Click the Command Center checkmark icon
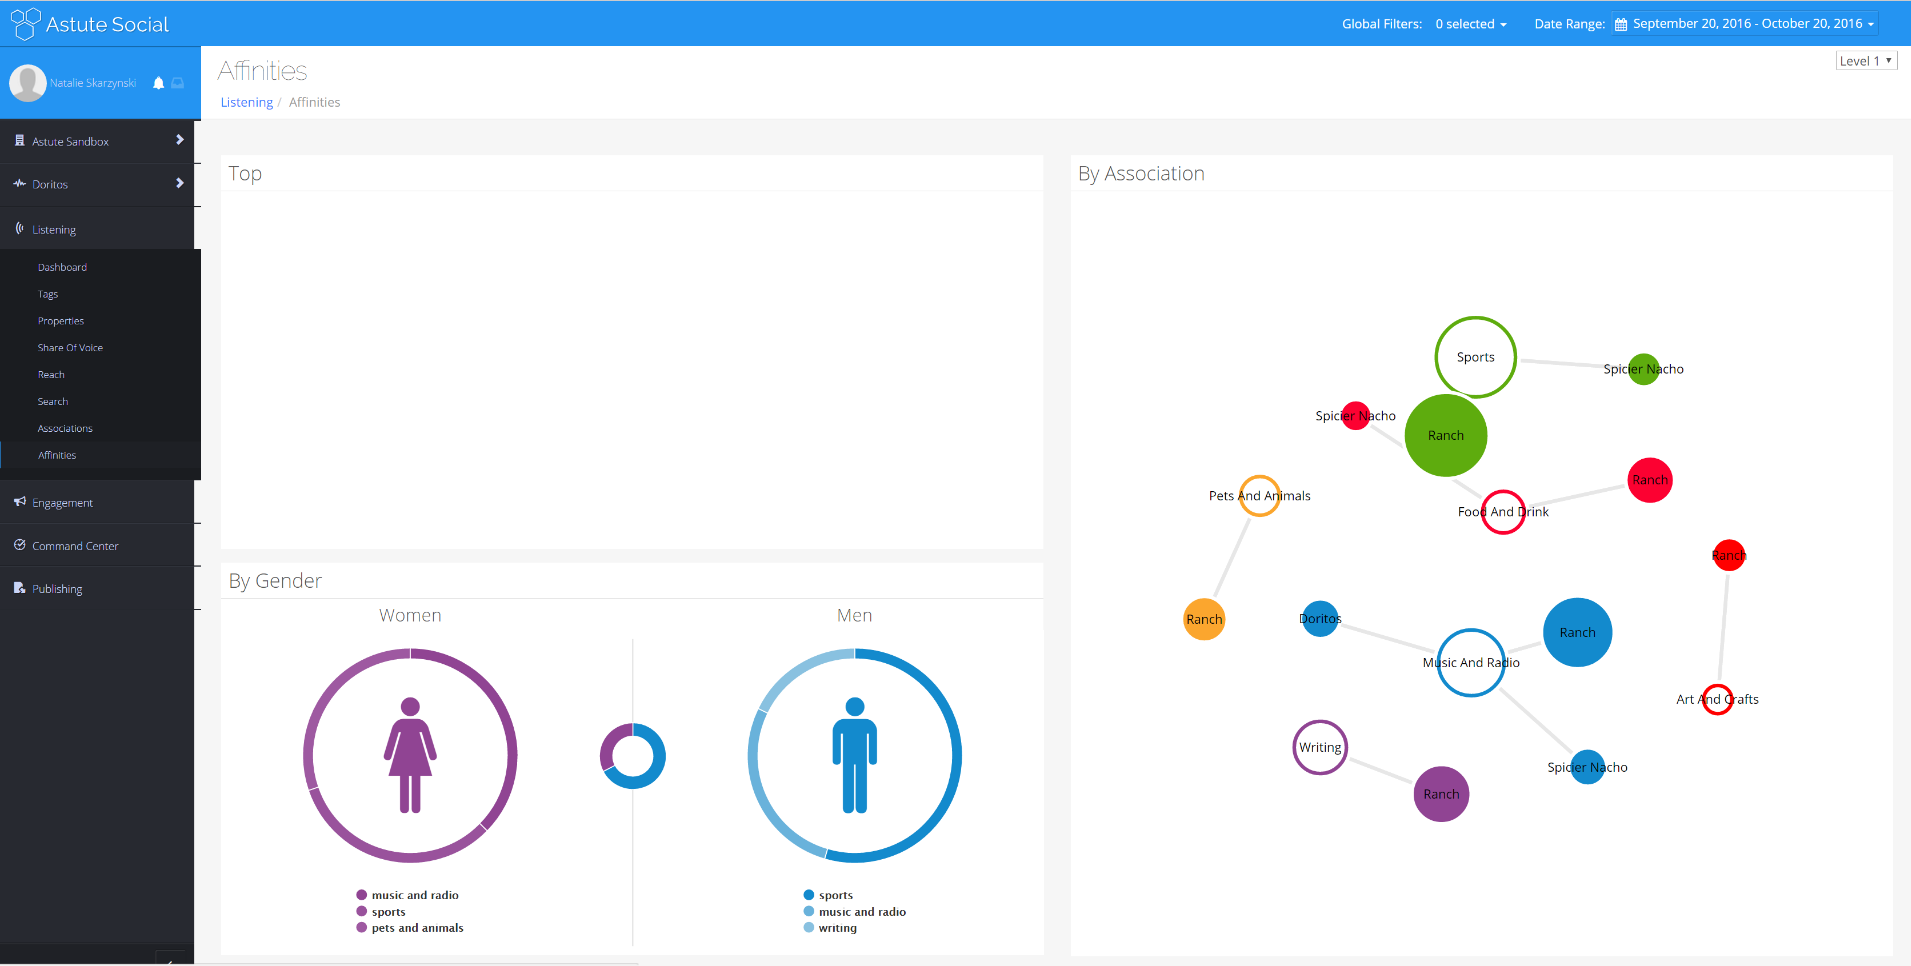 point(19,545)
